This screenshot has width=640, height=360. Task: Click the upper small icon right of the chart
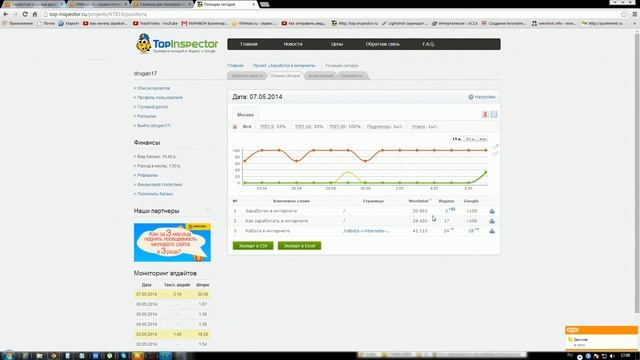coord(495,146)
